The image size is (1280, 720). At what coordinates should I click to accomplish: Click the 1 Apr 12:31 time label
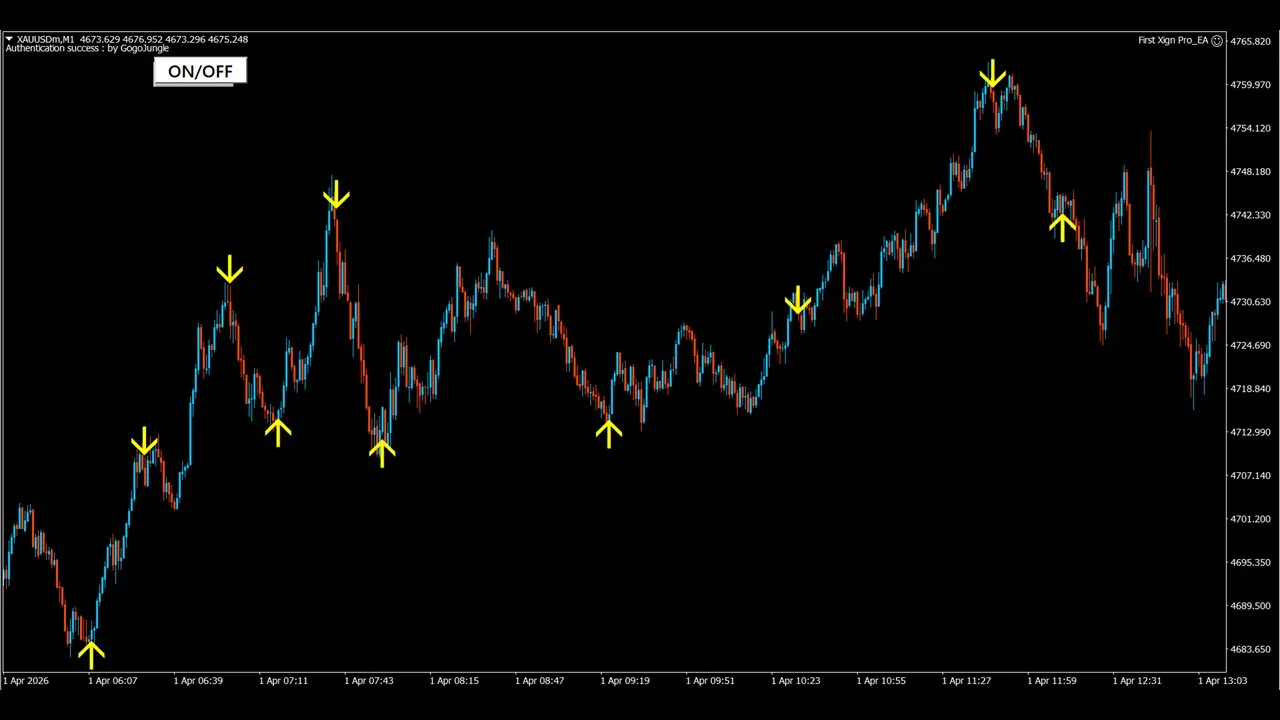[1138, 681]
